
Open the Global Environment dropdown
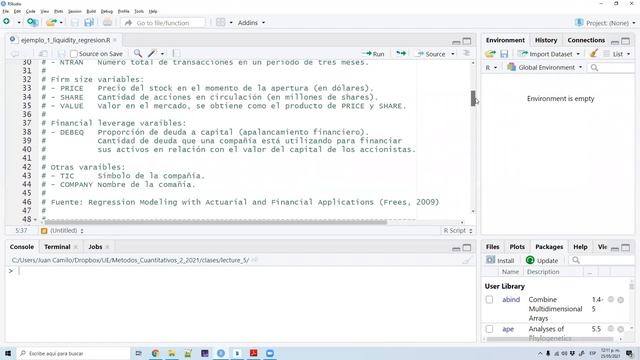[x=544, y=67]
